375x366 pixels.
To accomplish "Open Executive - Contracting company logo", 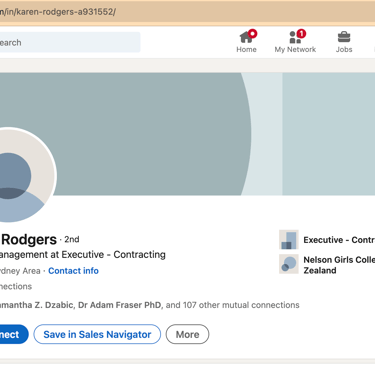I will pos(289,240).
